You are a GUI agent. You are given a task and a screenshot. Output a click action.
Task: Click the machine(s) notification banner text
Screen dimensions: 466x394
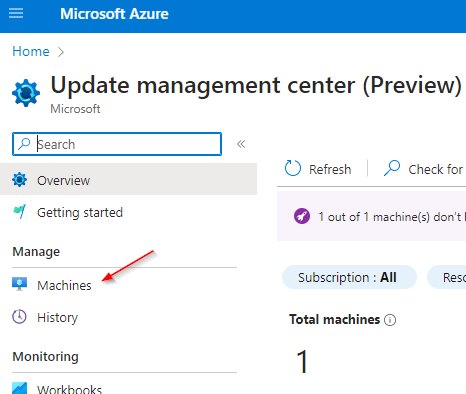tap(391, 217)
